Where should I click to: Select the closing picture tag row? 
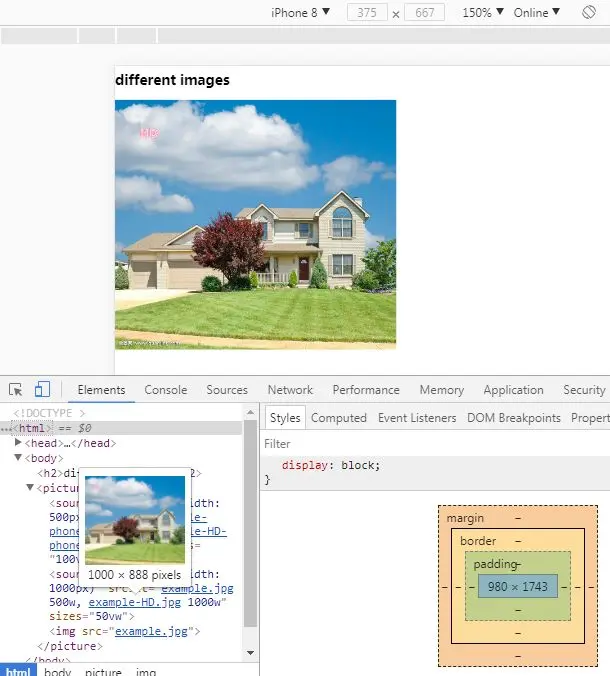tap(70, 646)
